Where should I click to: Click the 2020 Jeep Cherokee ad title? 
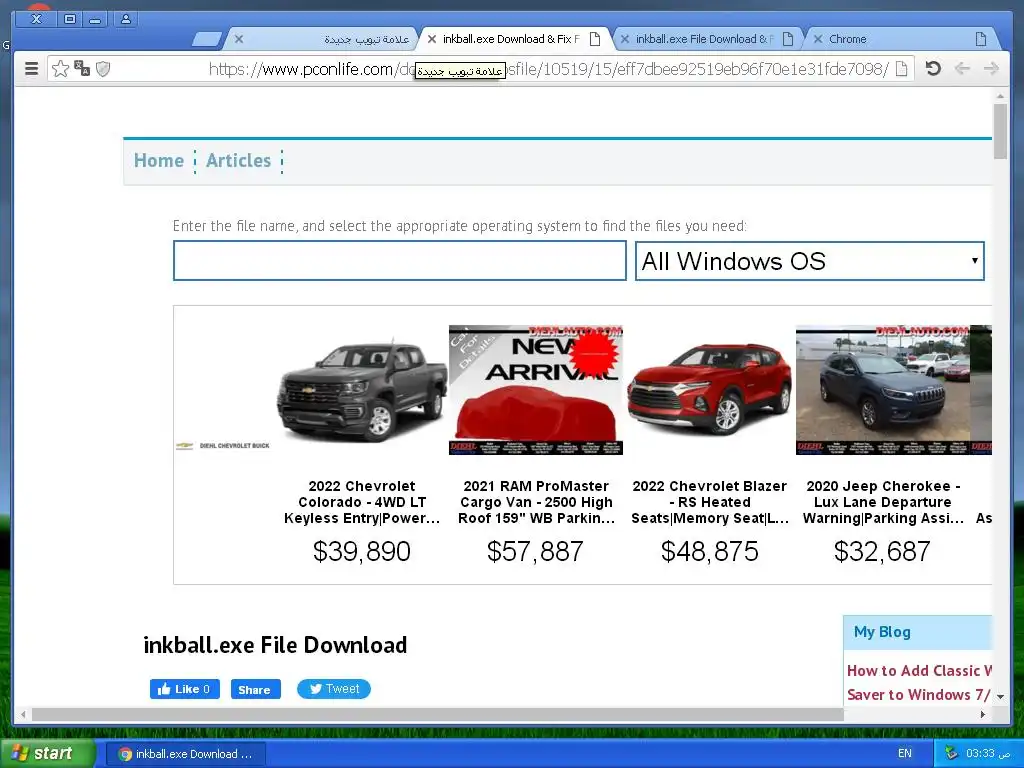883,502
